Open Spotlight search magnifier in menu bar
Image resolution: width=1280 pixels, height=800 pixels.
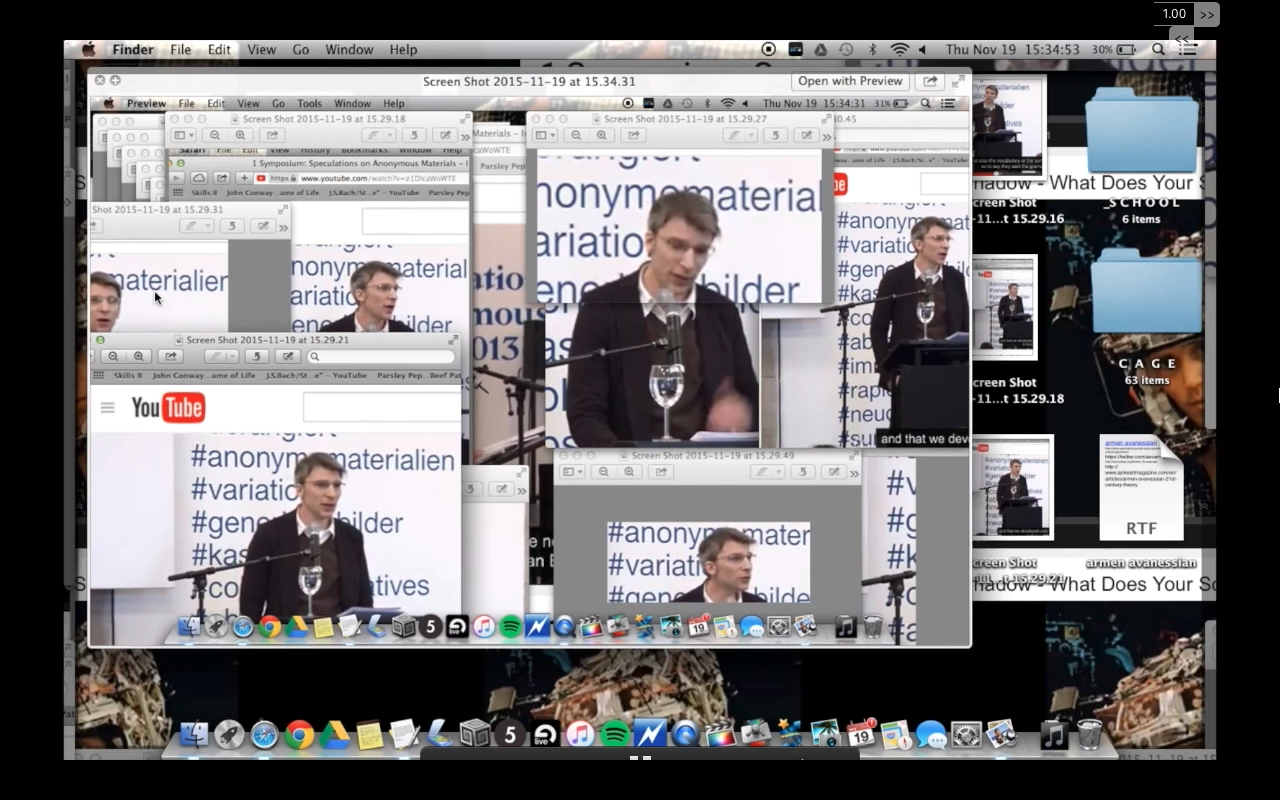pyautogui.click(x=1158, y=49)
